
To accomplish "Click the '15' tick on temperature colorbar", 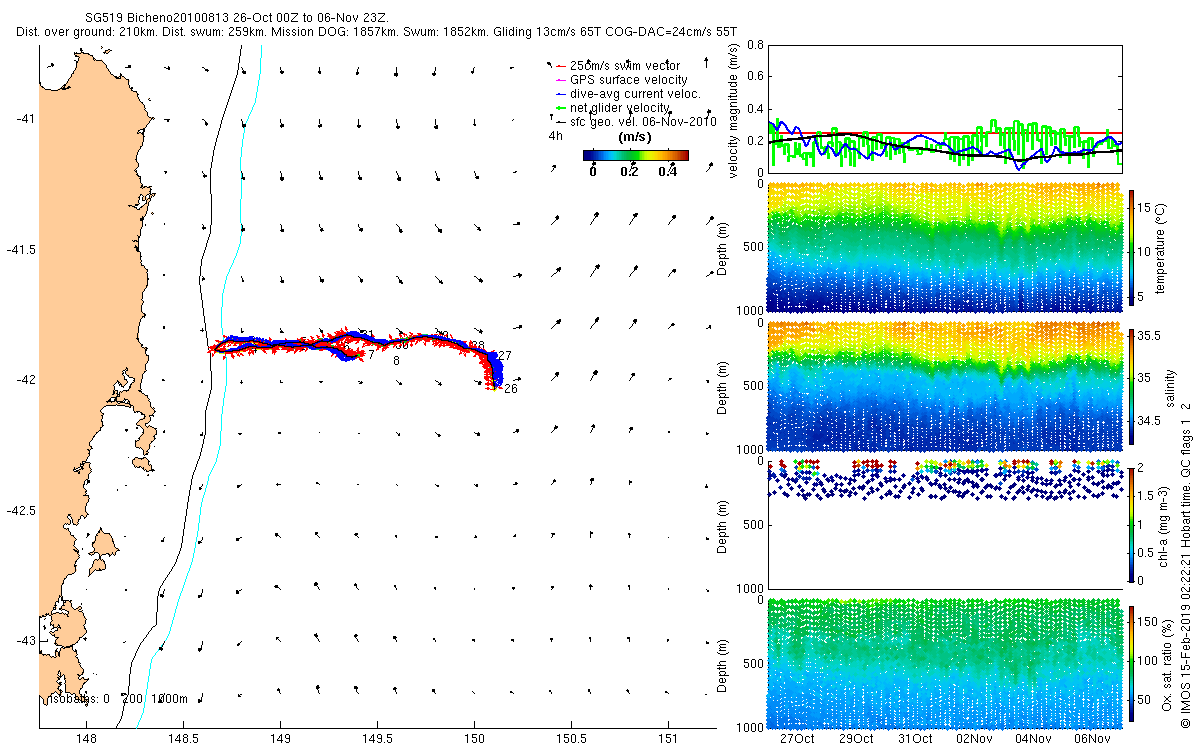I will coord(1144,208).
